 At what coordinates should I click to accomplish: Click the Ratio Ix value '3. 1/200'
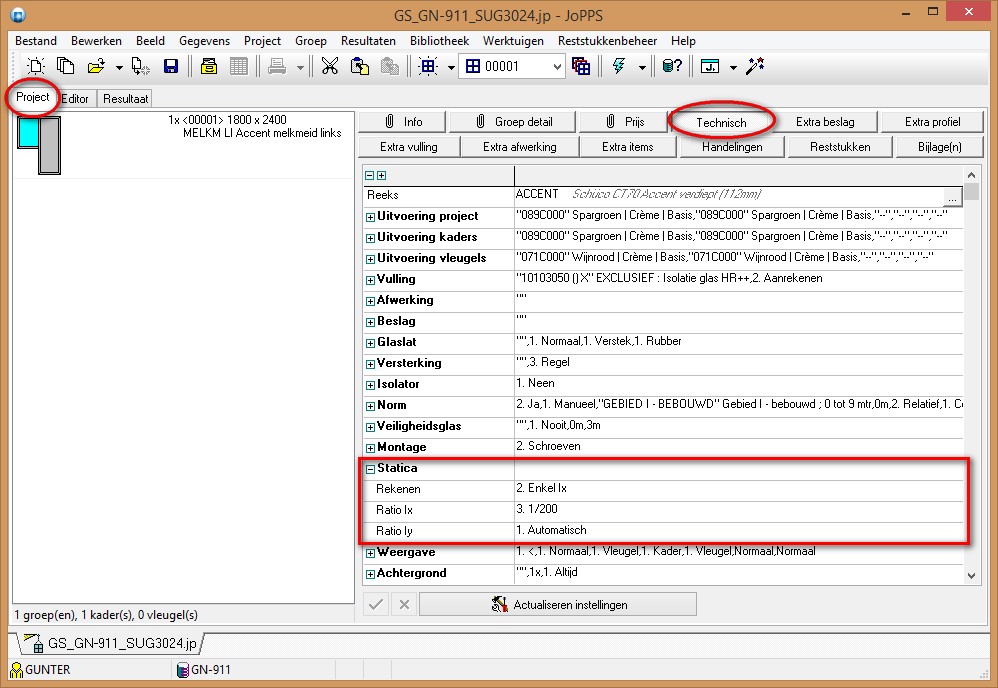point(537,509)
